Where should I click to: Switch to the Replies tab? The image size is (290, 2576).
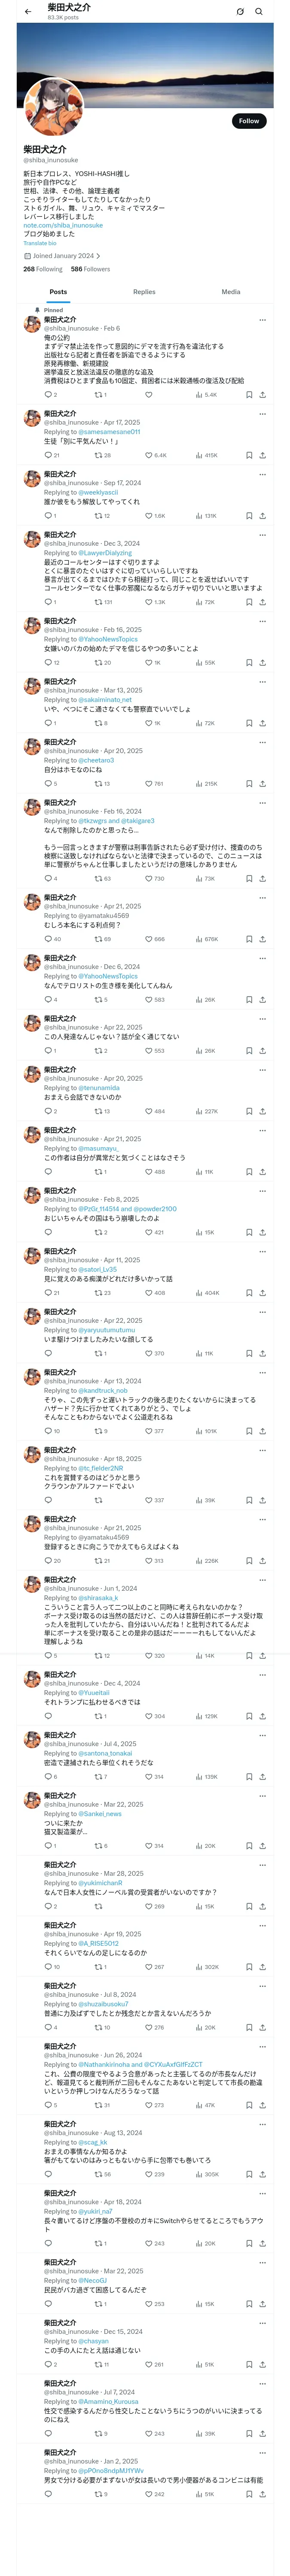click(144, 292)
